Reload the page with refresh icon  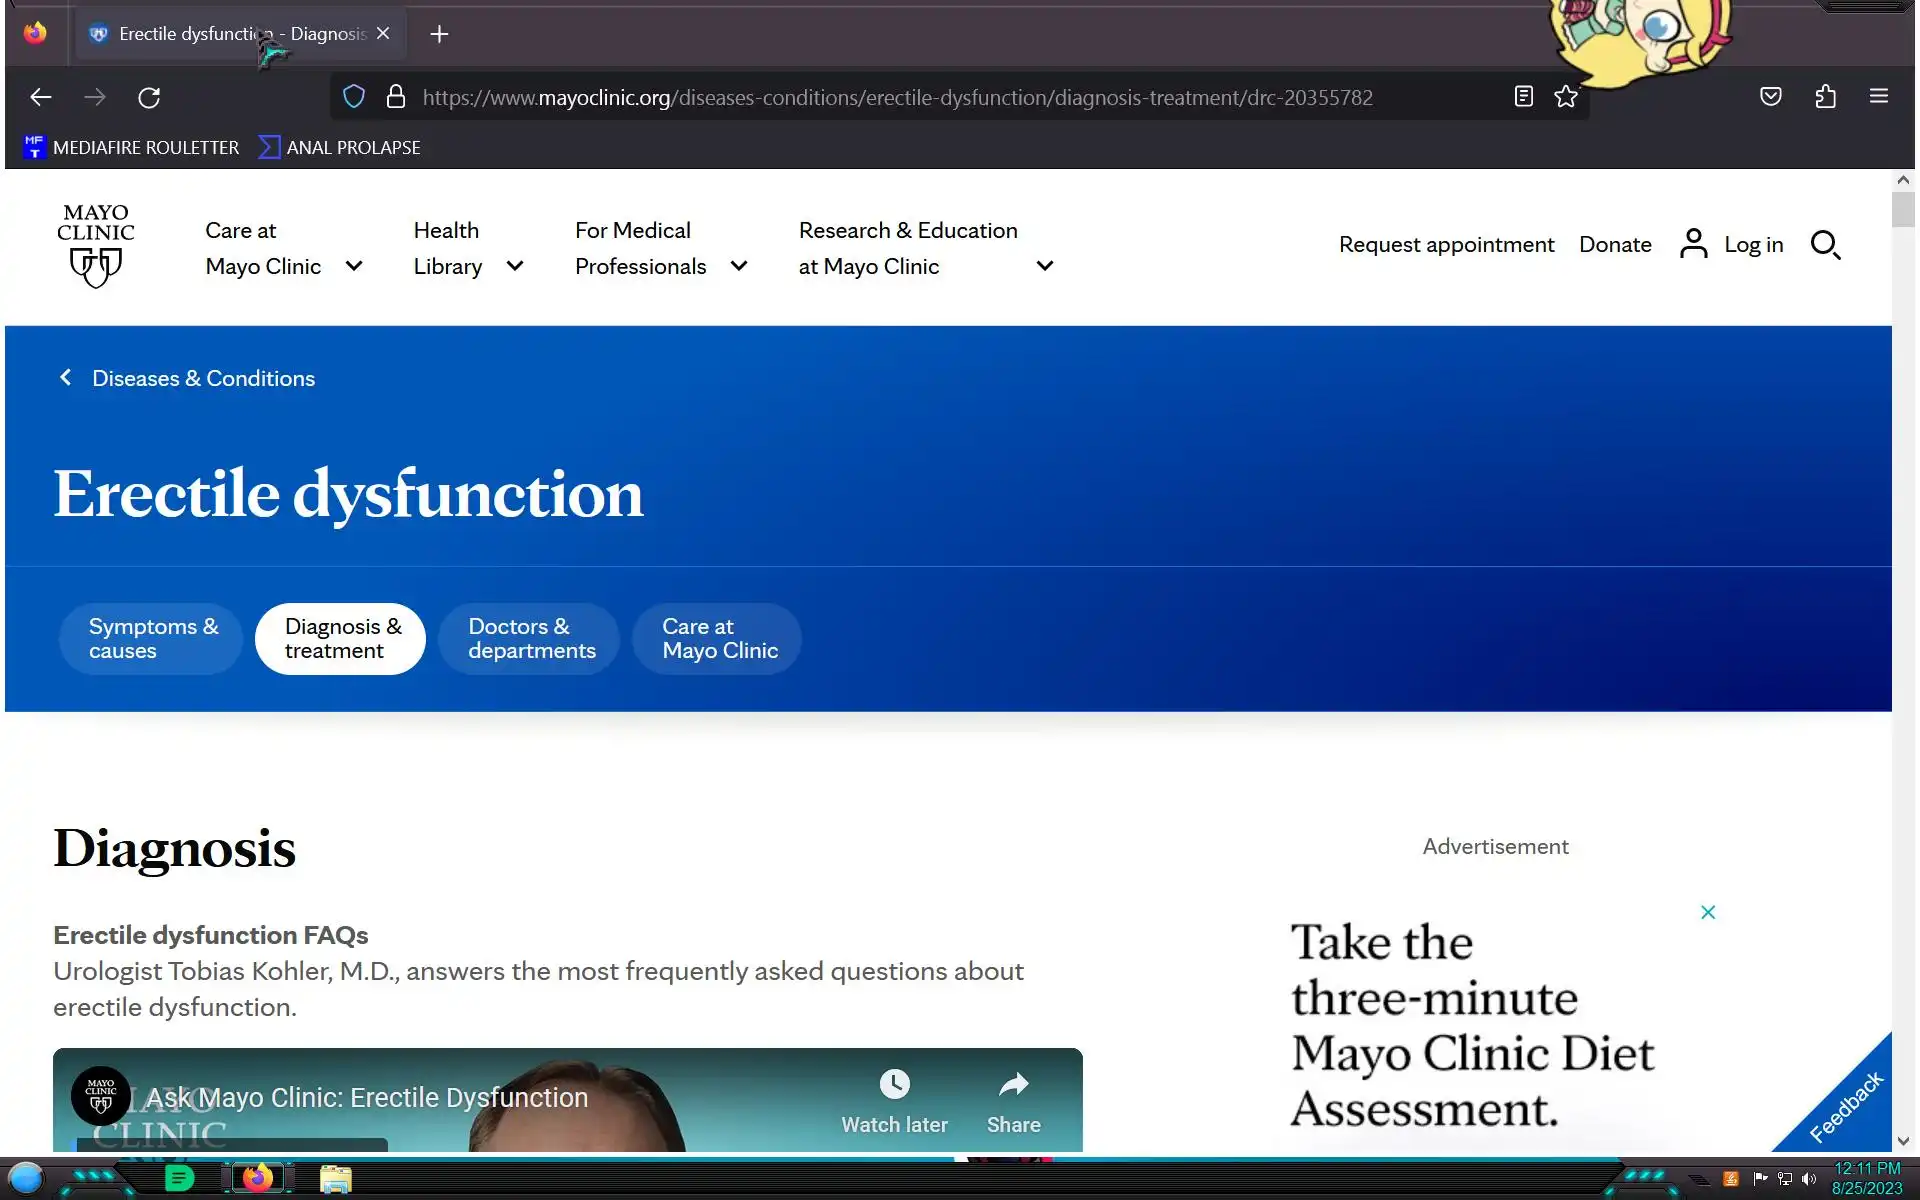pyautogui.click(x=149, y=97)
